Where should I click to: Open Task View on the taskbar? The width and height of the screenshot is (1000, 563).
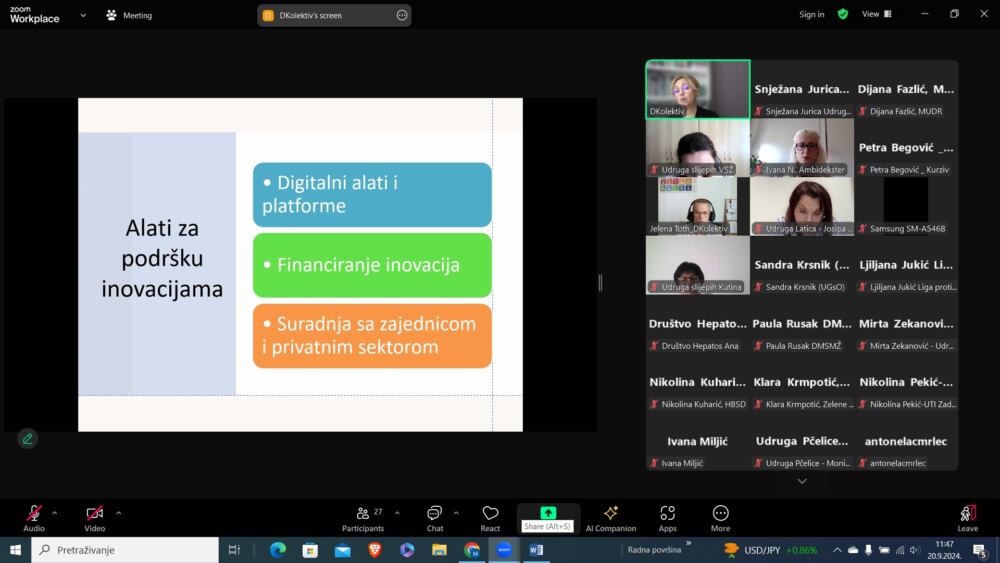click(234, 550)
